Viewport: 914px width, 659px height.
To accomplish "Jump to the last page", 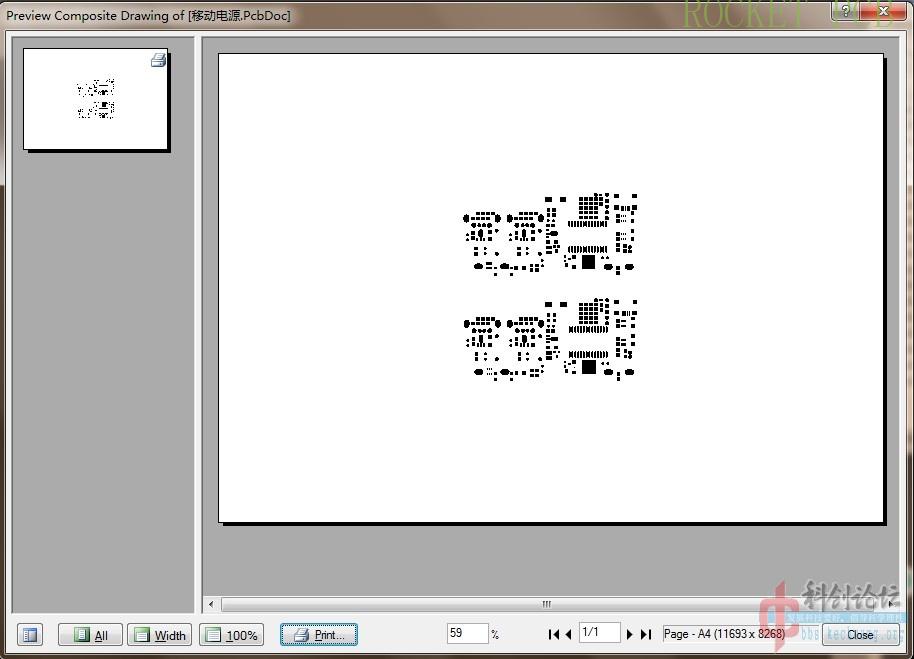I will (643, 632).
